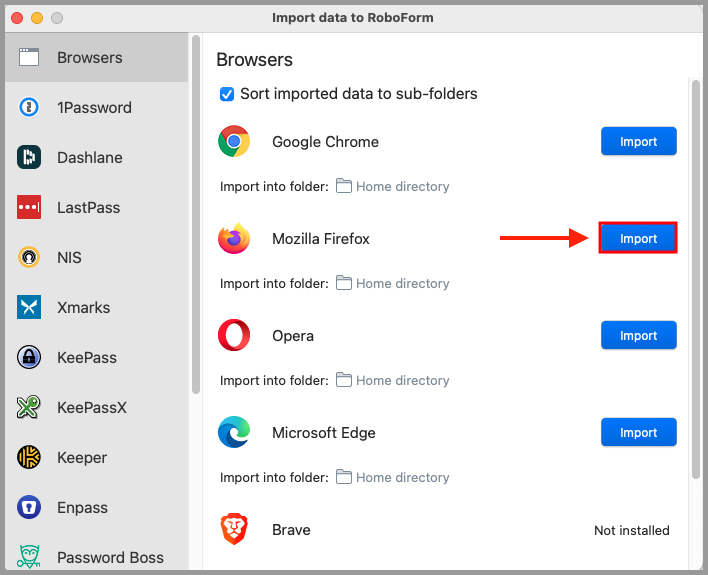Viewport: 708px width, 575px height.
Task: Click the 'Microsoft Edge' label
Action: [324, 433]
